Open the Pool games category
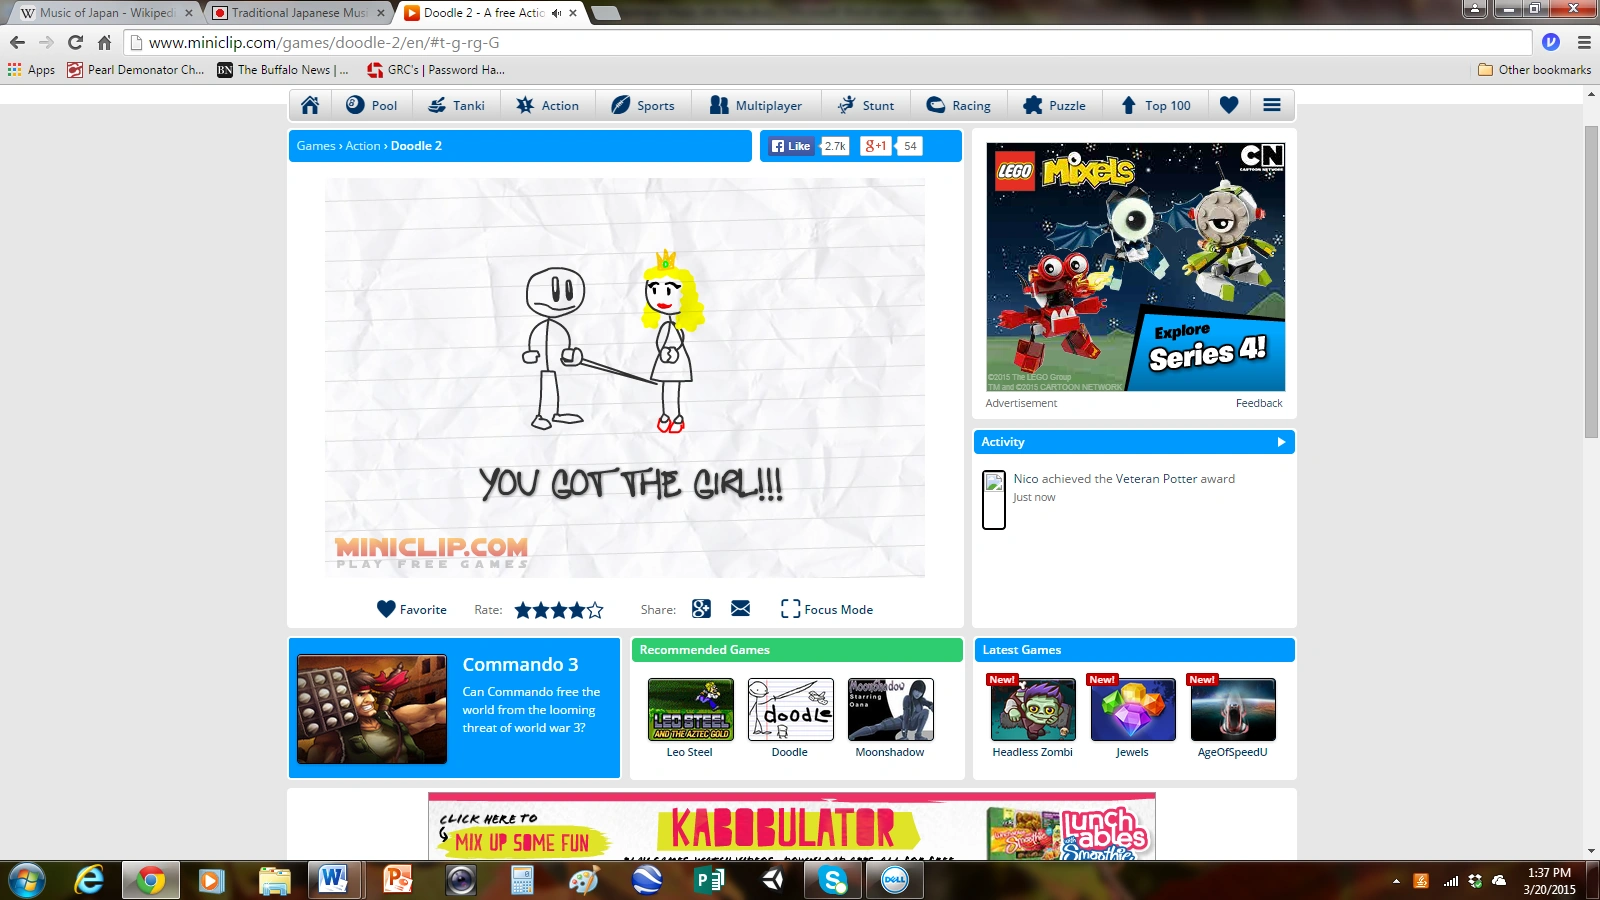This screenshot has width=1600, height=900. pos(371,105)
